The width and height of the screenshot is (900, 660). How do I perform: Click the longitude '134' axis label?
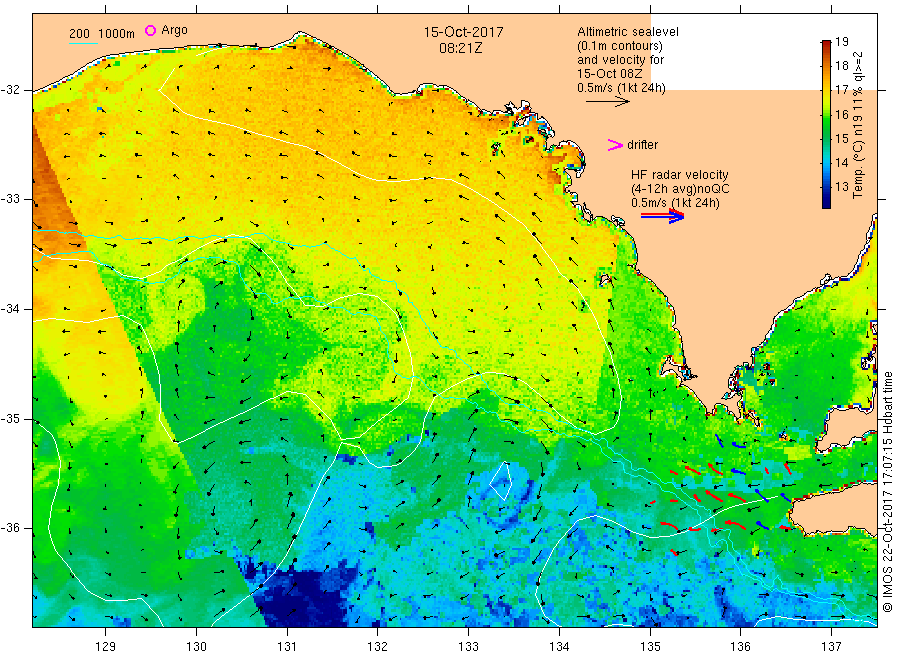point(559,647)
